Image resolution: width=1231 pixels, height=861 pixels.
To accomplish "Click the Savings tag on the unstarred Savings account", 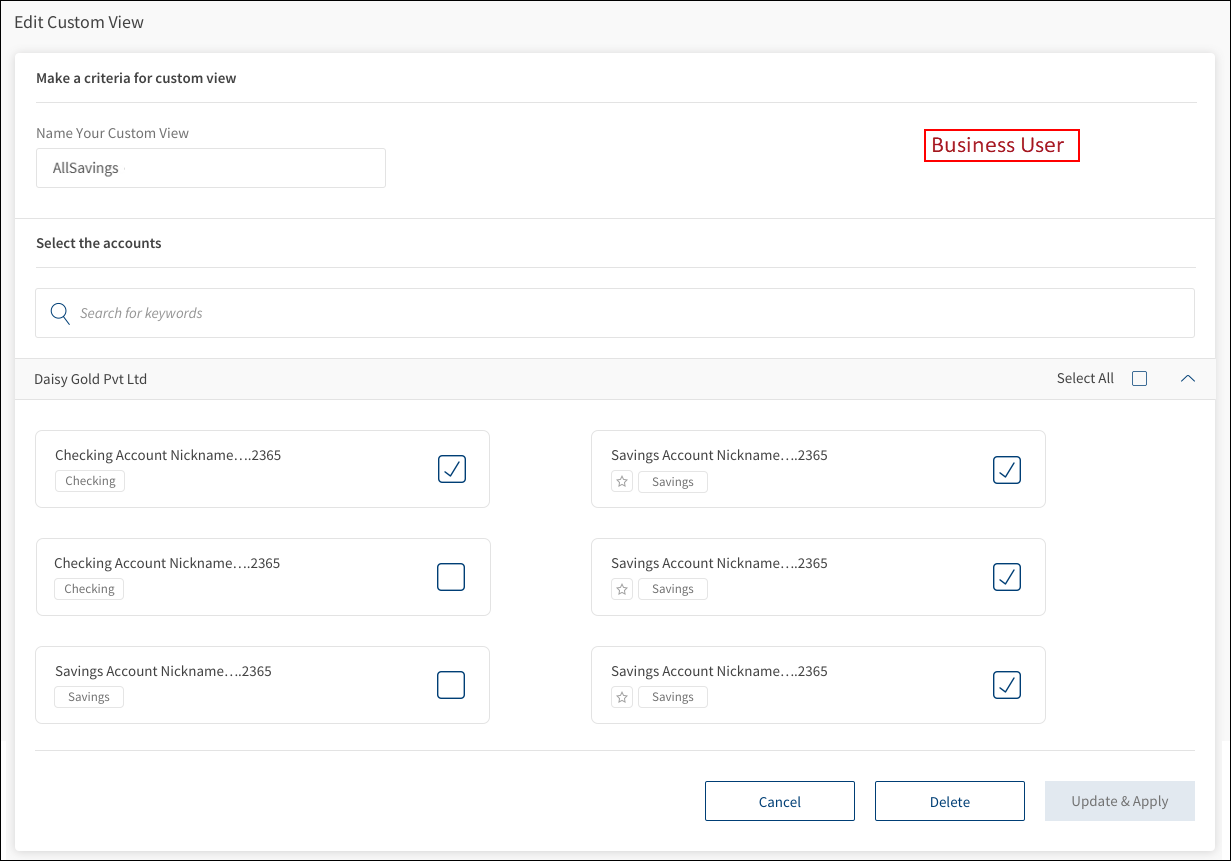I will [89, 697].
